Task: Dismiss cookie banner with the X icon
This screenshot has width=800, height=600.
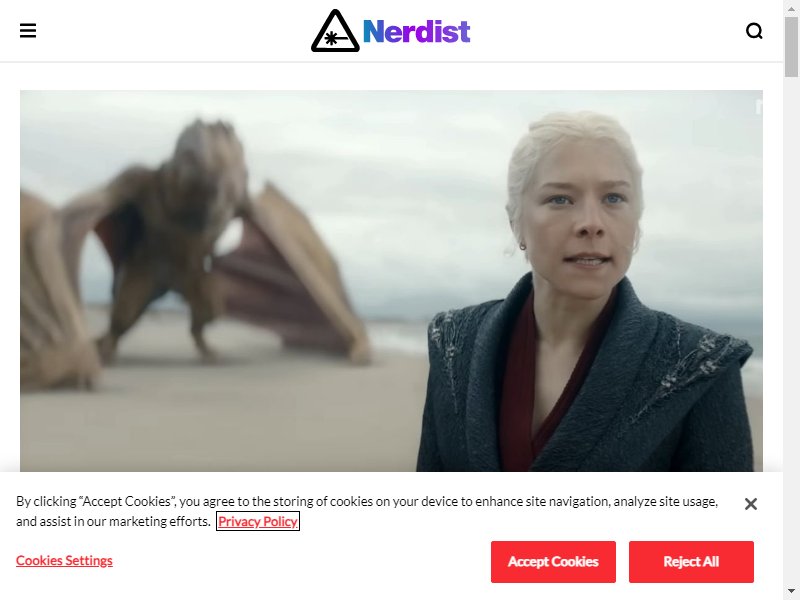Action: pyautogui.click(x=751, y=504)
